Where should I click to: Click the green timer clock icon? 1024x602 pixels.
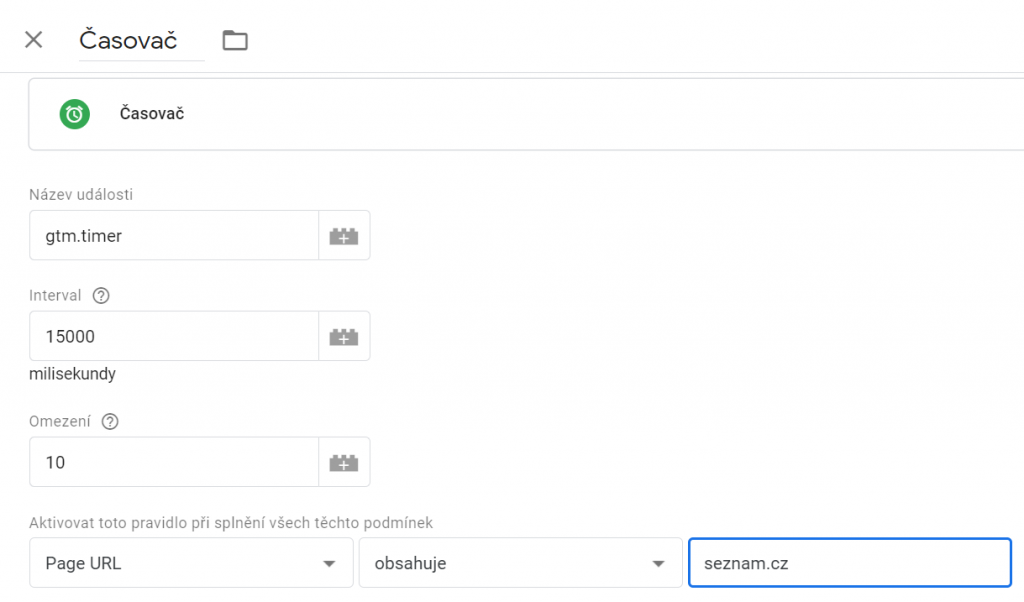pyautogui.click(x=74, y=114)
